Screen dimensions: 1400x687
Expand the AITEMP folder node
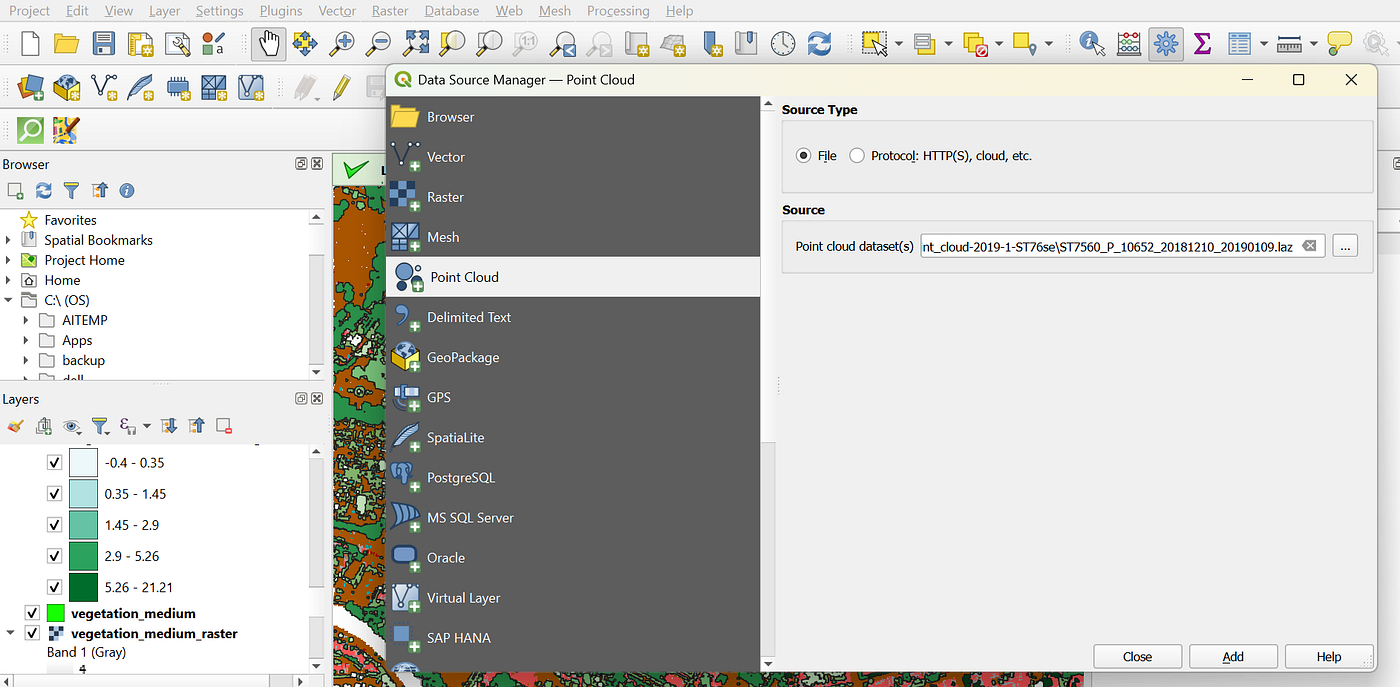[26, 320]
